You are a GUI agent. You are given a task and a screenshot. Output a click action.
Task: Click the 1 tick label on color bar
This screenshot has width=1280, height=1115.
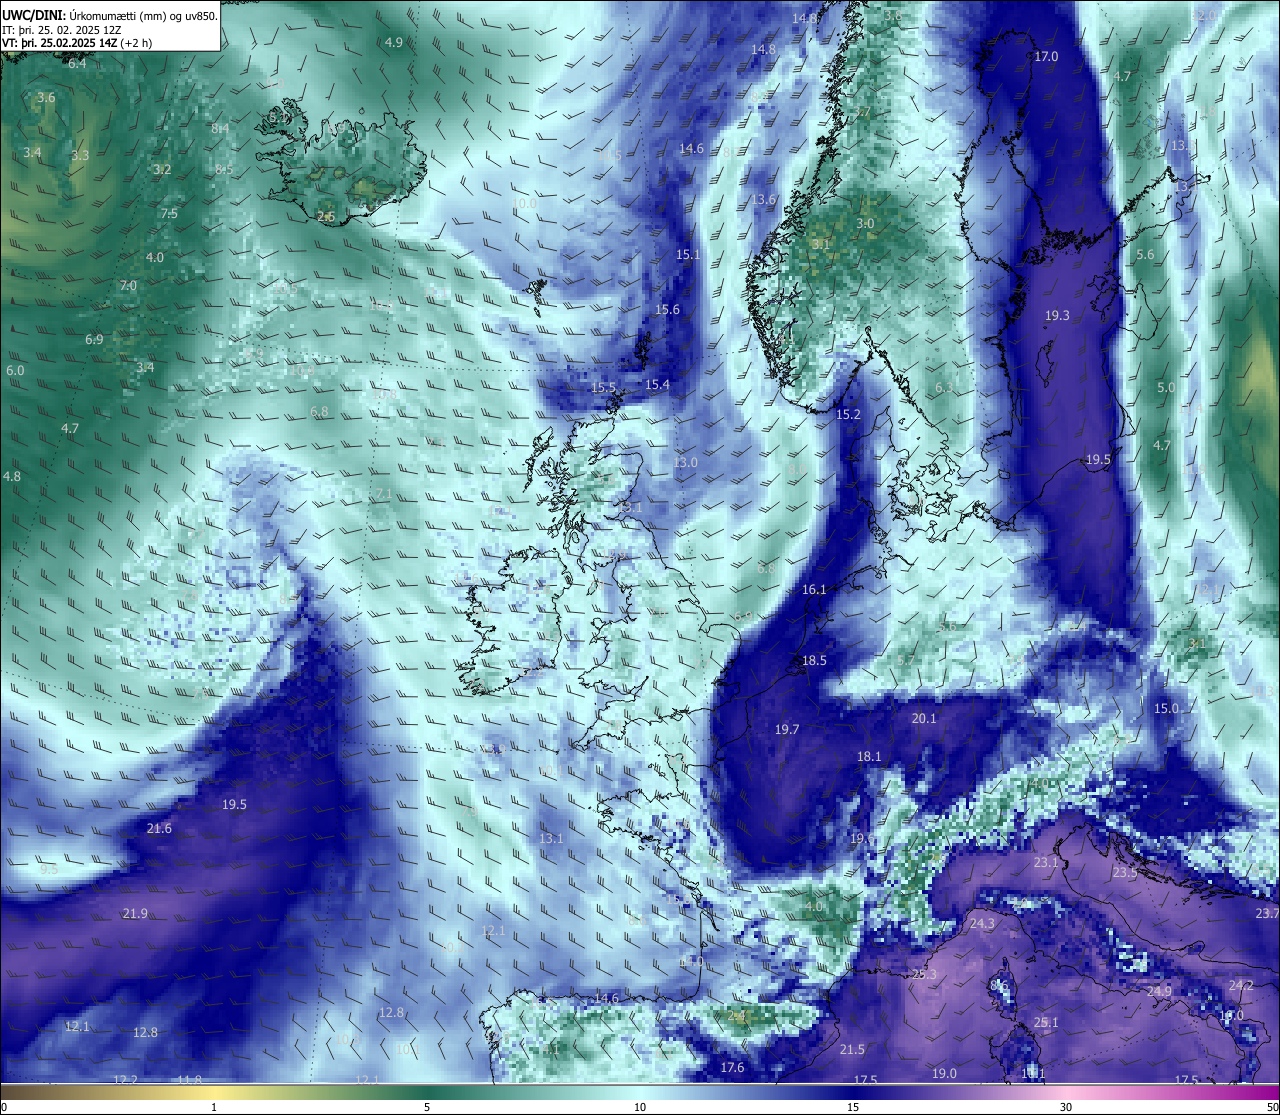(214, 1106)
